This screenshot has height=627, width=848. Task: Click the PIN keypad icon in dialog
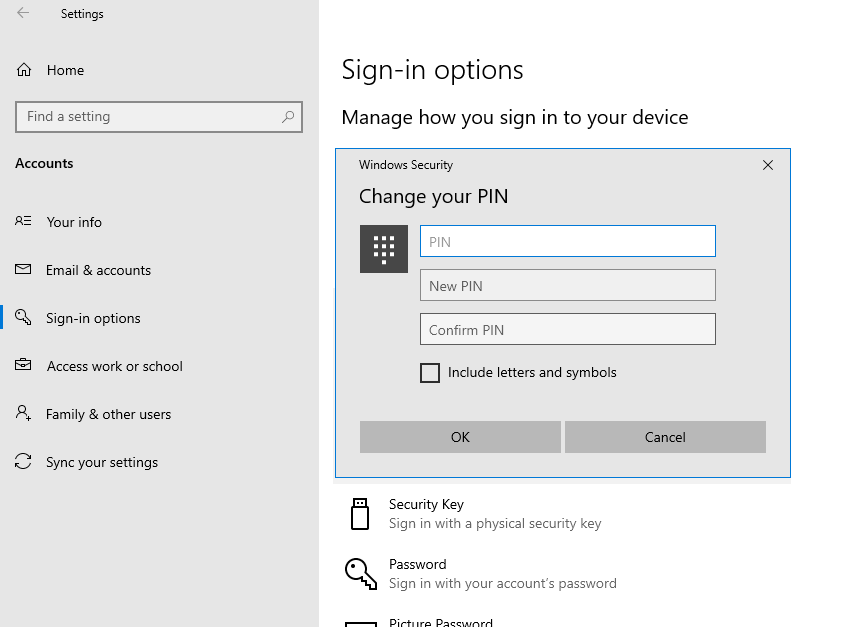(x=384, y=249)
